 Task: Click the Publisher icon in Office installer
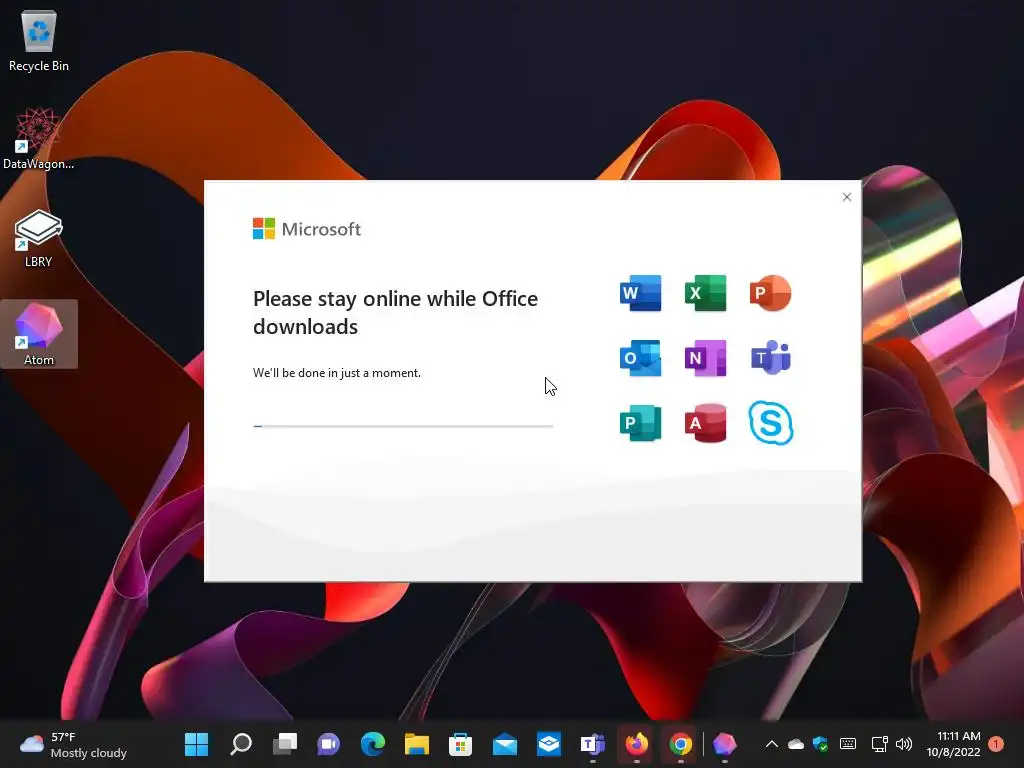pyautogui.click(x=640, y=423)
